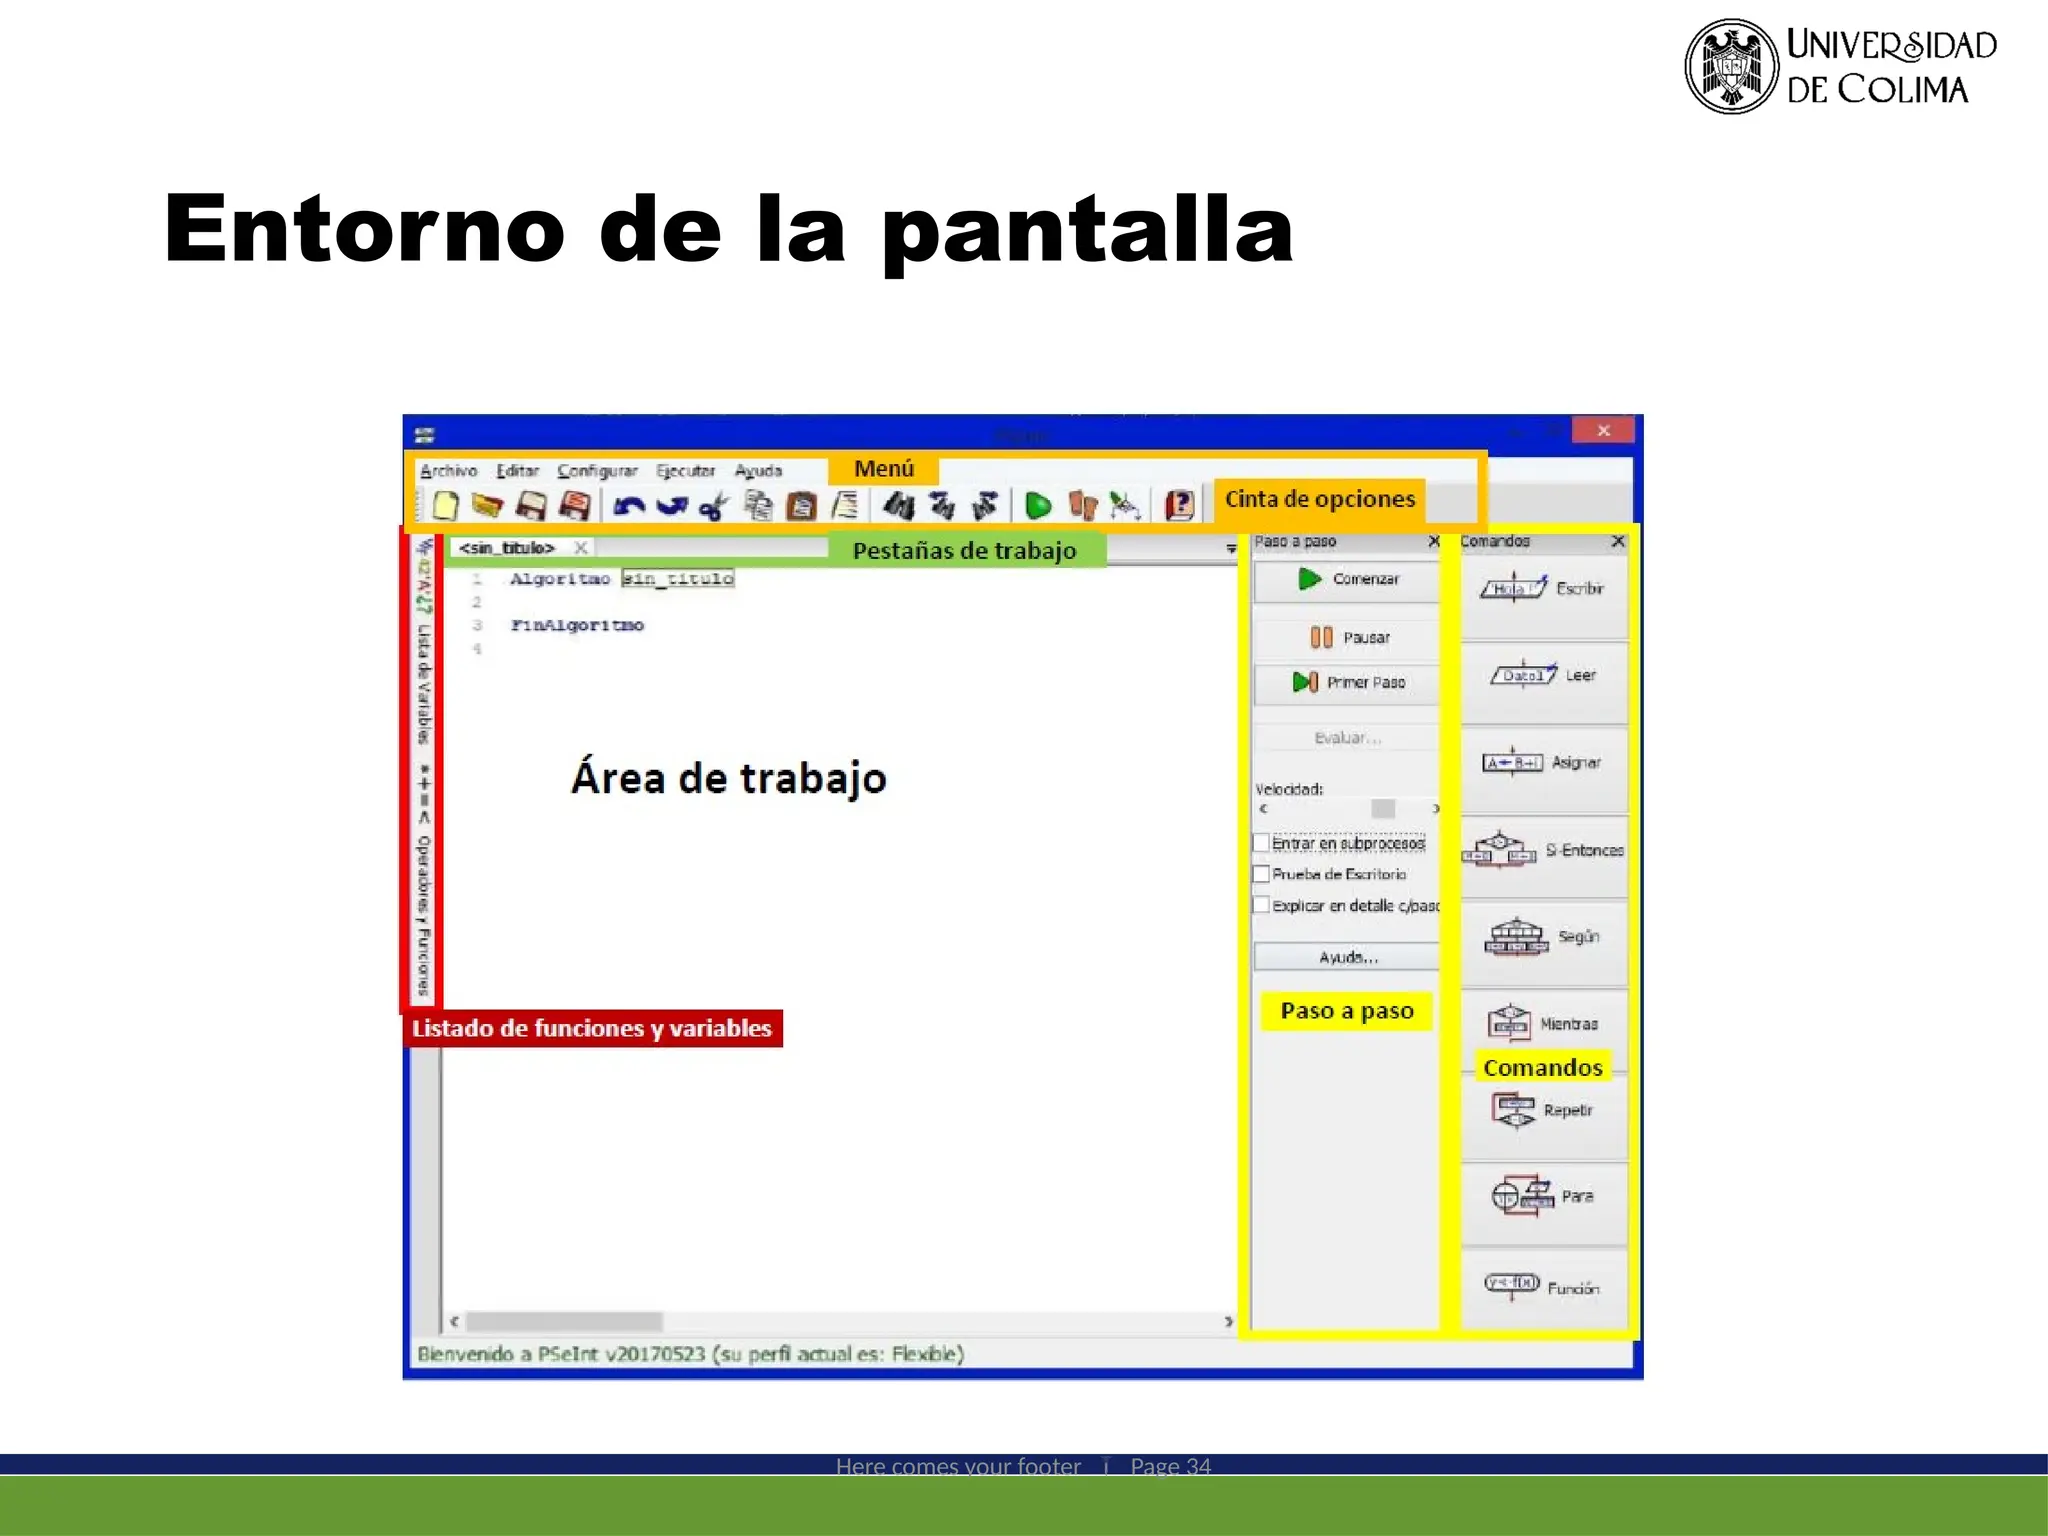Undo with the blue left-curved arrow
Viewport: 2048px width, 1536px height.
tap(628, 507)
